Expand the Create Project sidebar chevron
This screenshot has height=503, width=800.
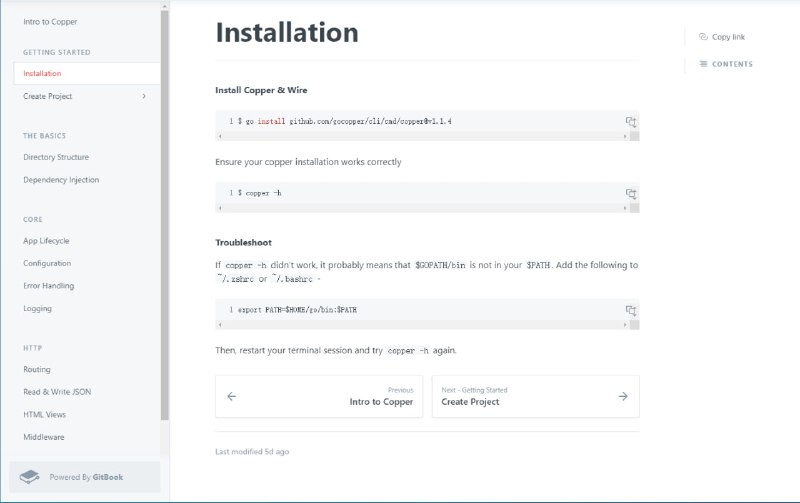click(x=144, y=96)
